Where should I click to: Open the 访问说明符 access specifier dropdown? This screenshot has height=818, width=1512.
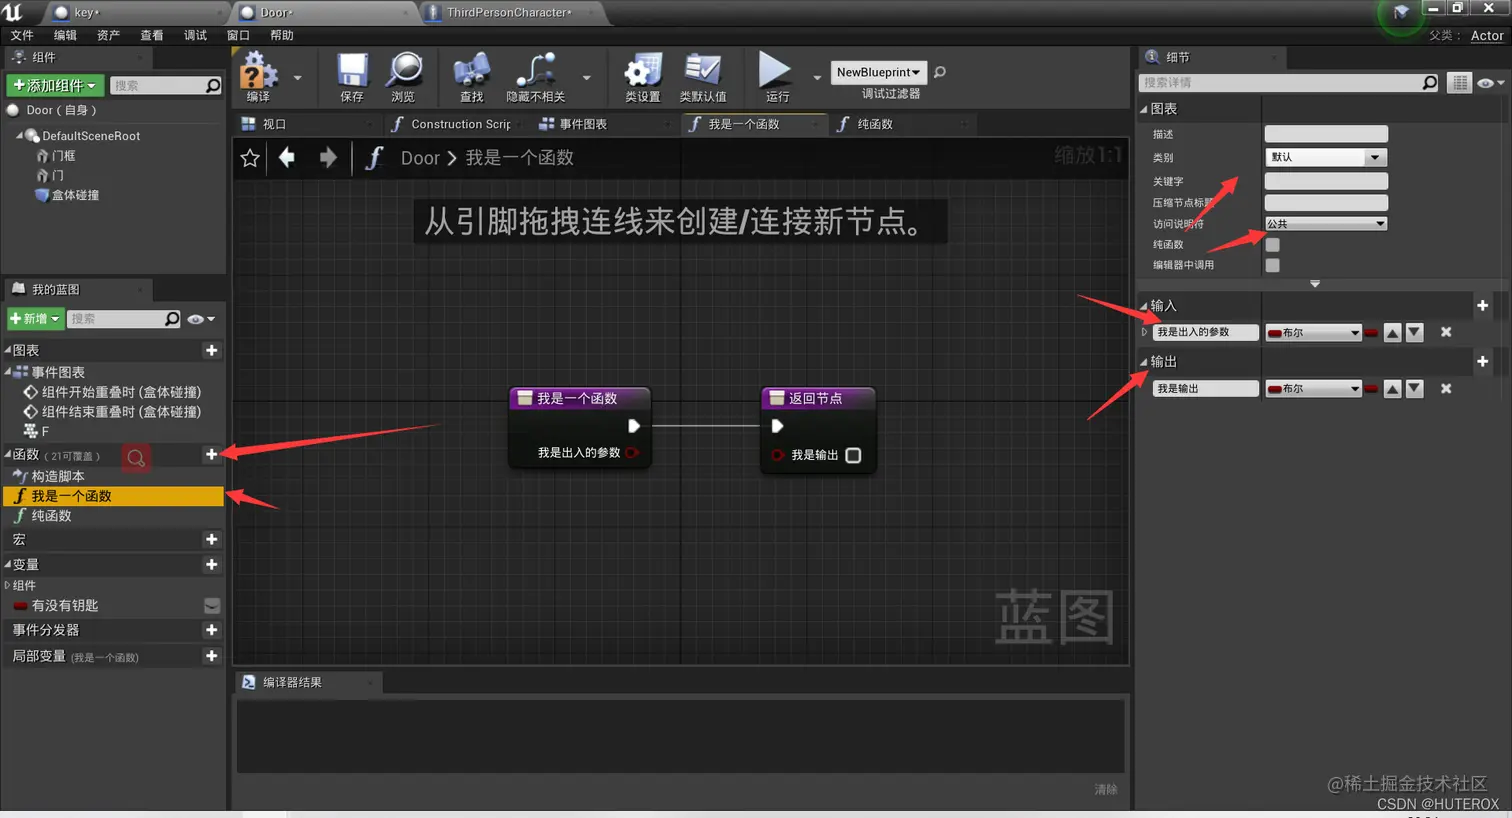(x=1325, y=223)
